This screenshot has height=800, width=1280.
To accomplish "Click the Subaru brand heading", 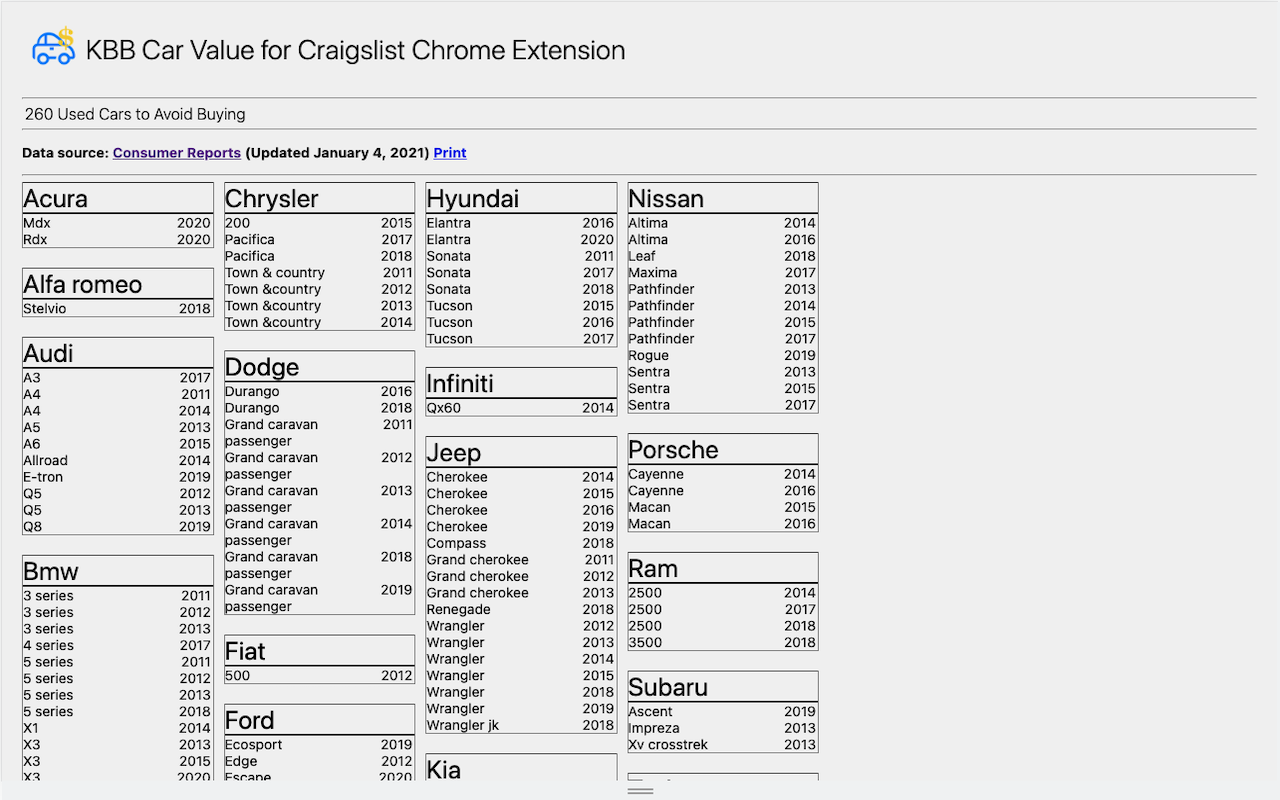I will point(723,687).
